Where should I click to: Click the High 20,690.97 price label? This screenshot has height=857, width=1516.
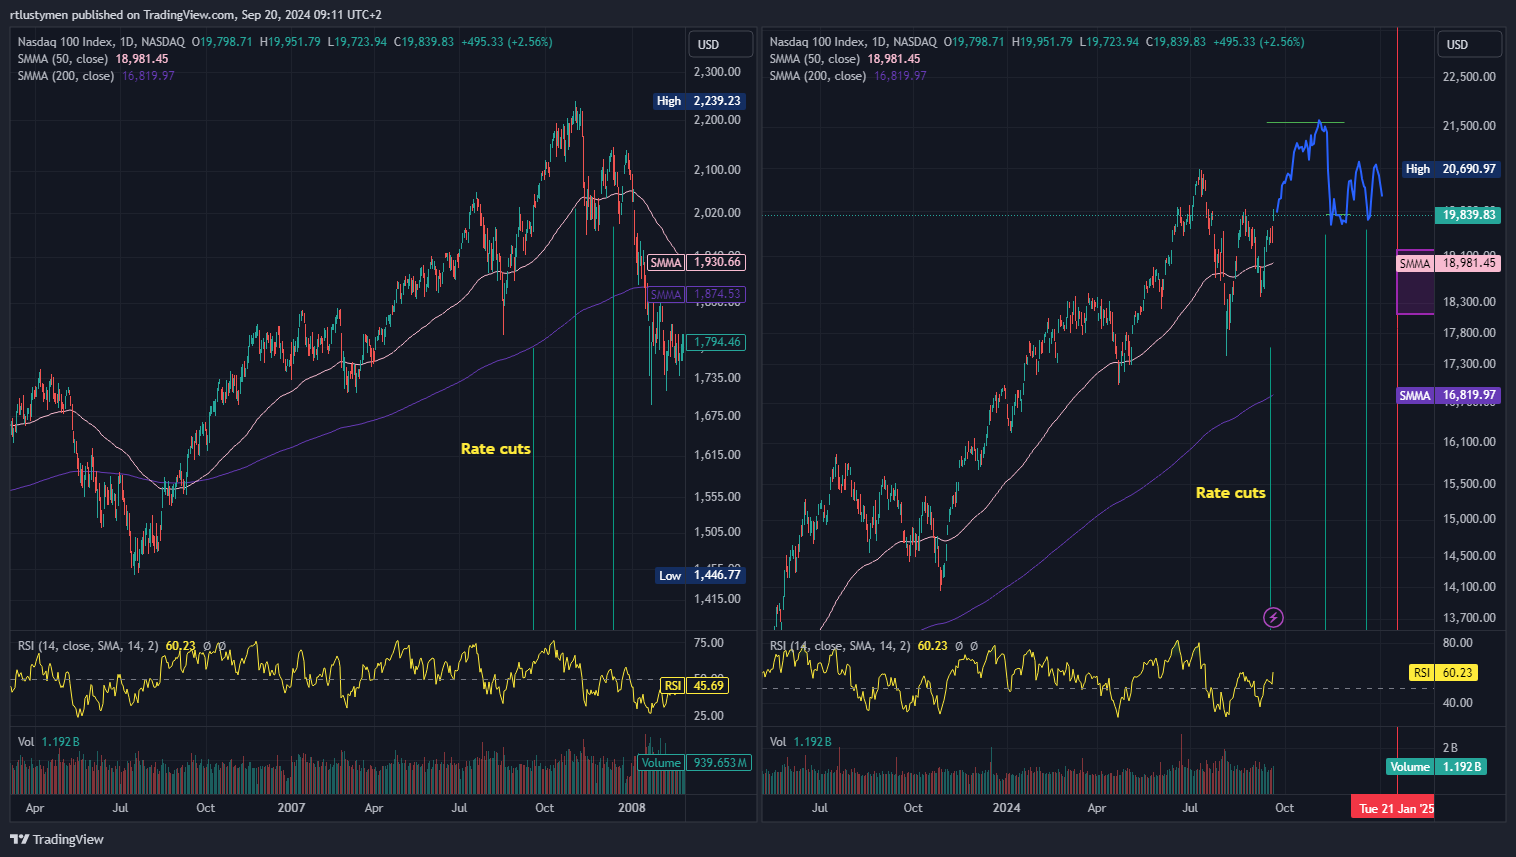point(1451,169)
